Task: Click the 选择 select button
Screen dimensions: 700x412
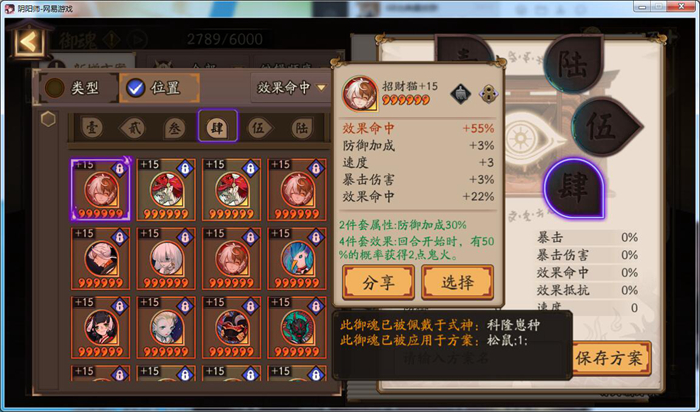Action: click(458, 282)
